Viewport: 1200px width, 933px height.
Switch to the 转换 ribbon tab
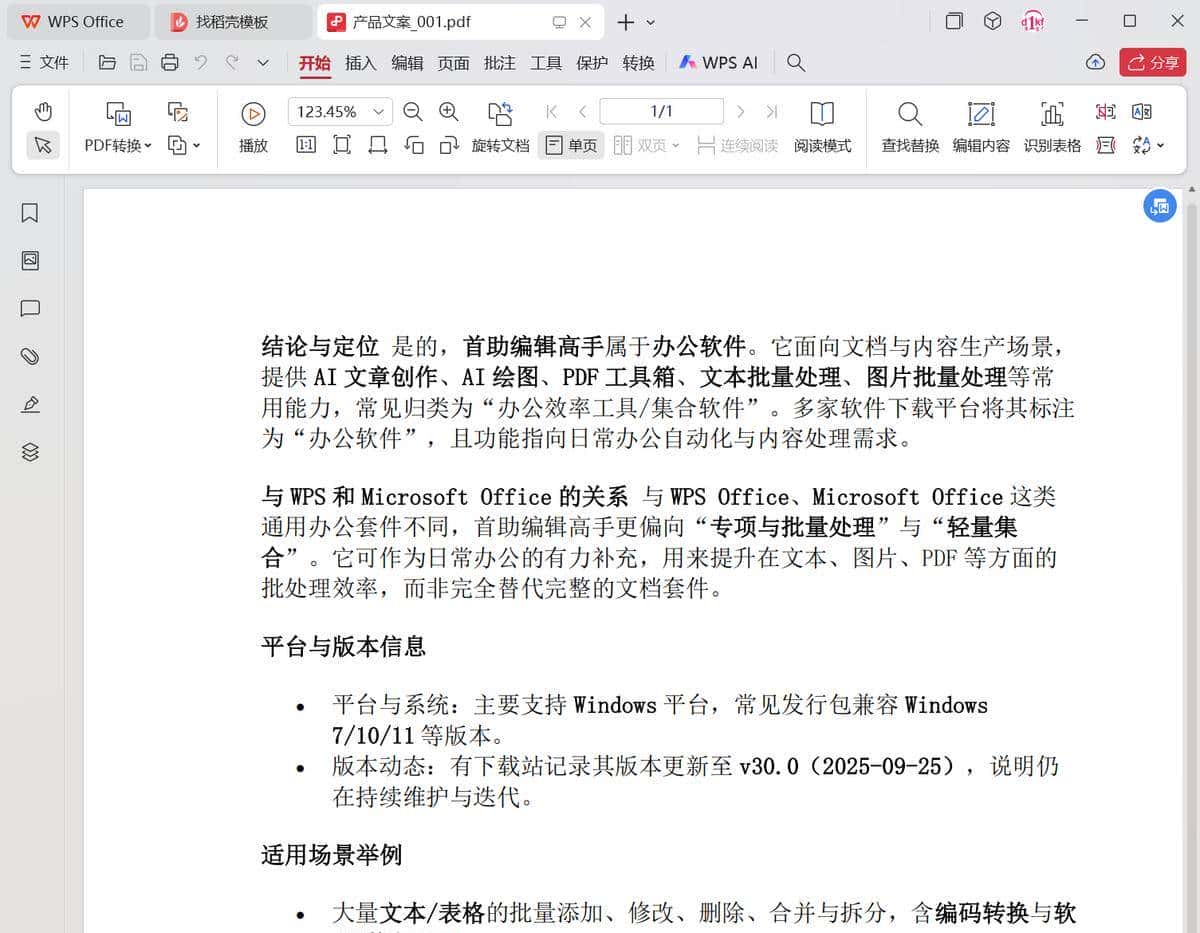pos(639,62)
